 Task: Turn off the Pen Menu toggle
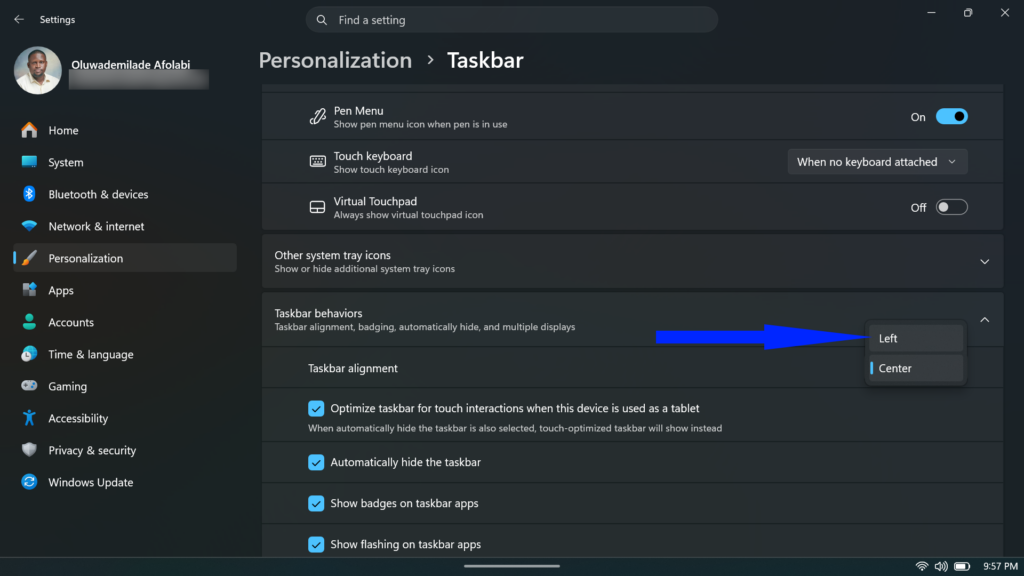952,117
